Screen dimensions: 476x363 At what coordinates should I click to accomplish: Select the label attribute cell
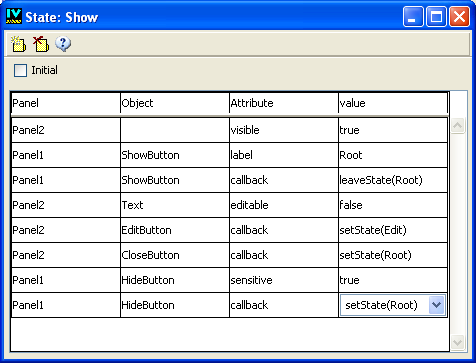[x=284, y=155]
